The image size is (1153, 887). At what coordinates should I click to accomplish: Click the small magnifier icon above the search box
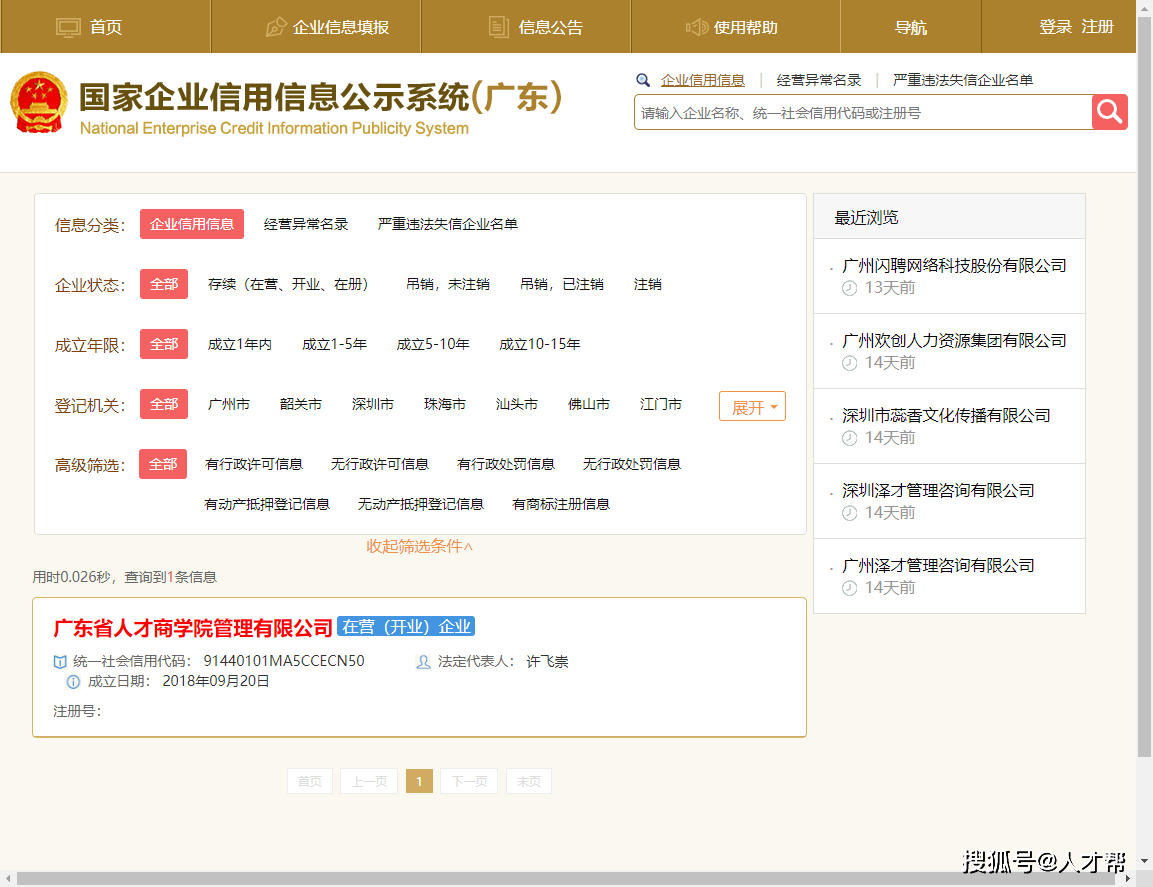[x=643, y=80]
